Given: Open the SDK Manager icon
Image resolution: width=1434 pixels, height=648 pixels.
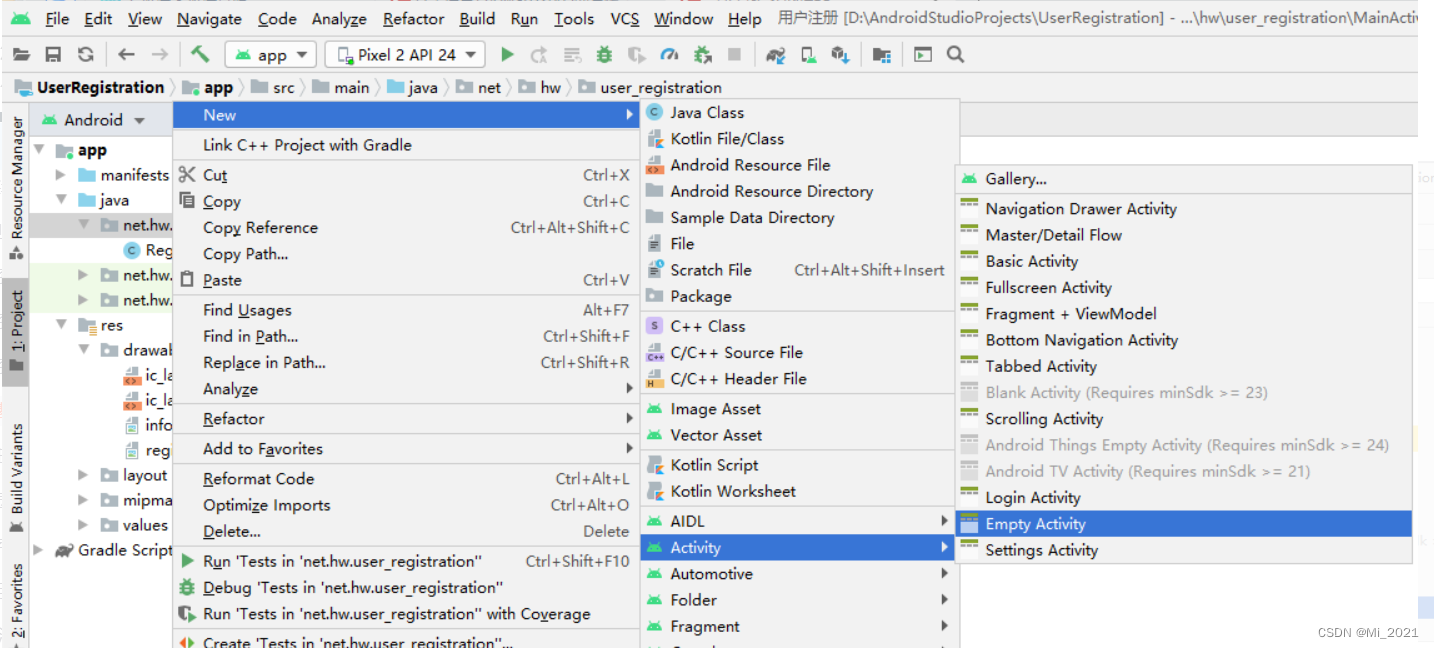Looking at the screenshot, I should [840, 55].
